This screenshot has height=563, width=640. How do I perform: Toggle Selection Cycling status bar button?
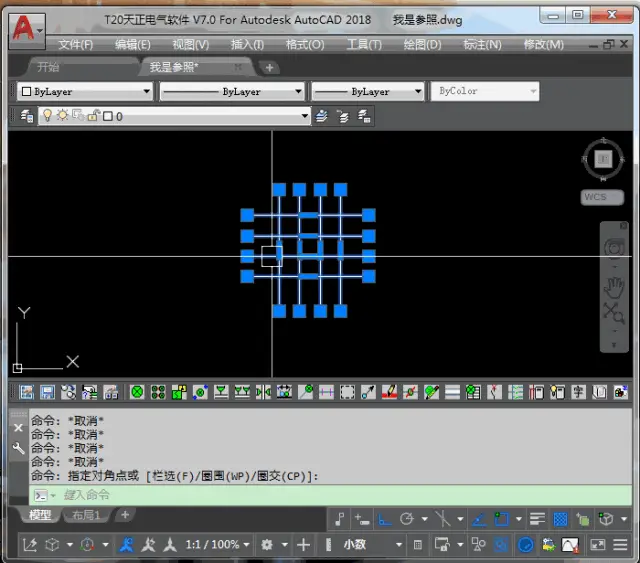[x=583, y=519]
